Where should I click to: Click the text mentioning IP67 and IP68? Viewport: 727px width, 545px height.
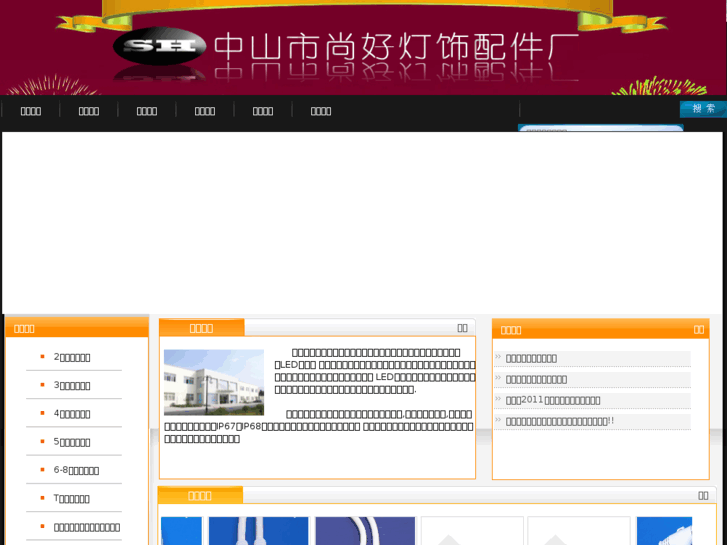pyautogui.click(x=319, y=426)
